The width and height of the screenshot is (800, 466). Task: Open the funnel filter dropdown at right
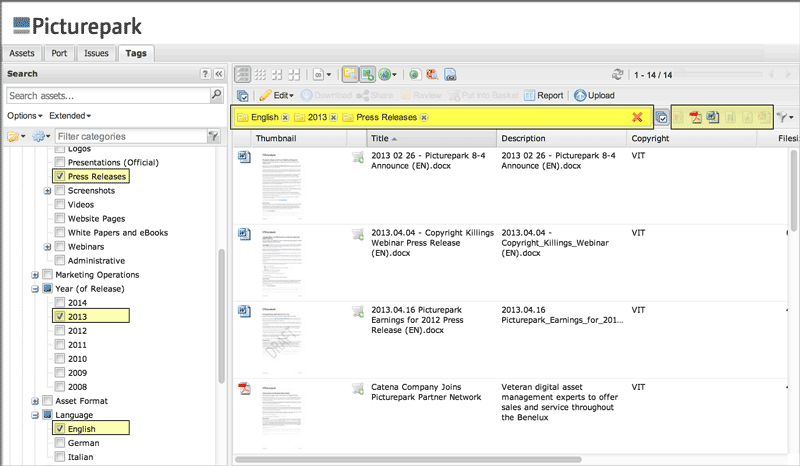coord(785,117)
